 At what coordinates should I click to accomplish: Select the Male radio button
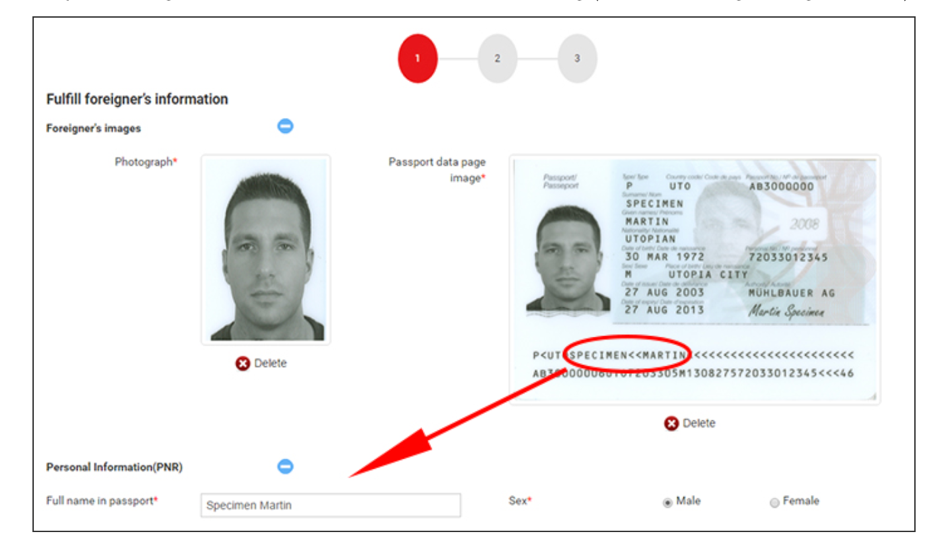click(x=667, y=503)
